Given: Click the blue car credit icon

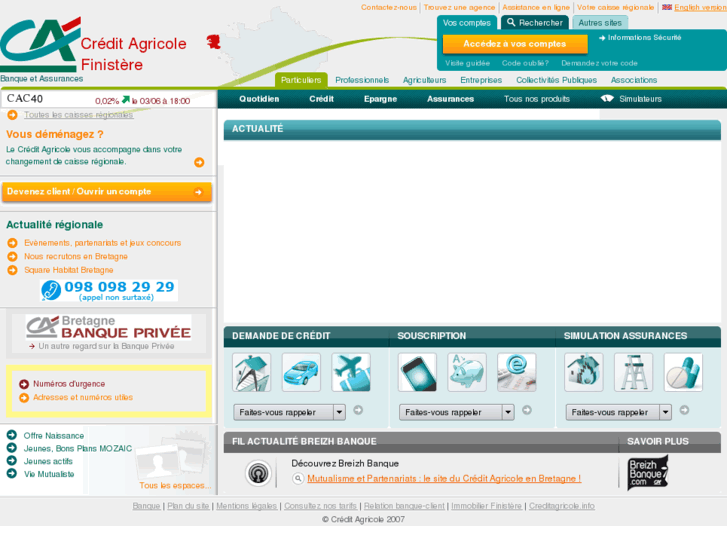Looking at the screenshot, I should coord(301,372).
